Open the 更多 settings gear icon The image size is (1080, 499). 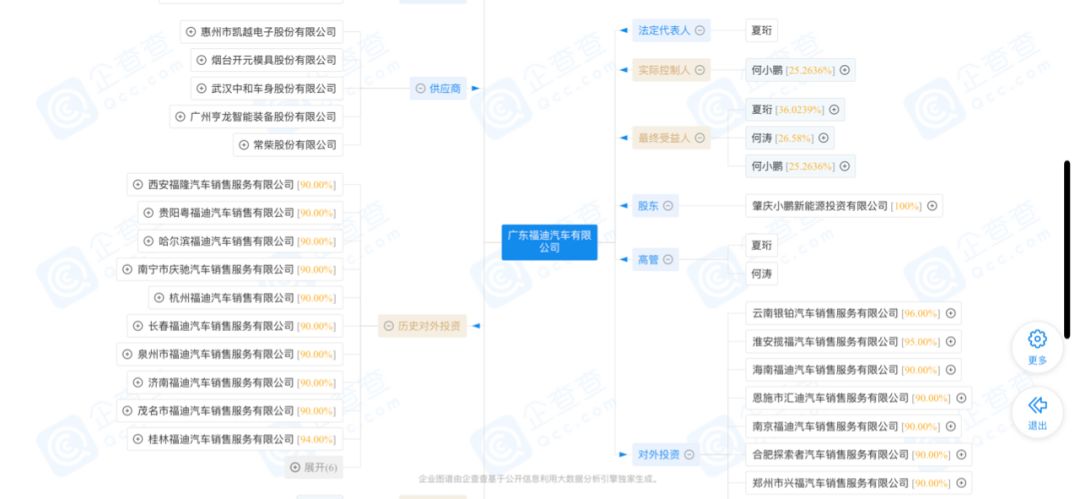[1037, 339]
